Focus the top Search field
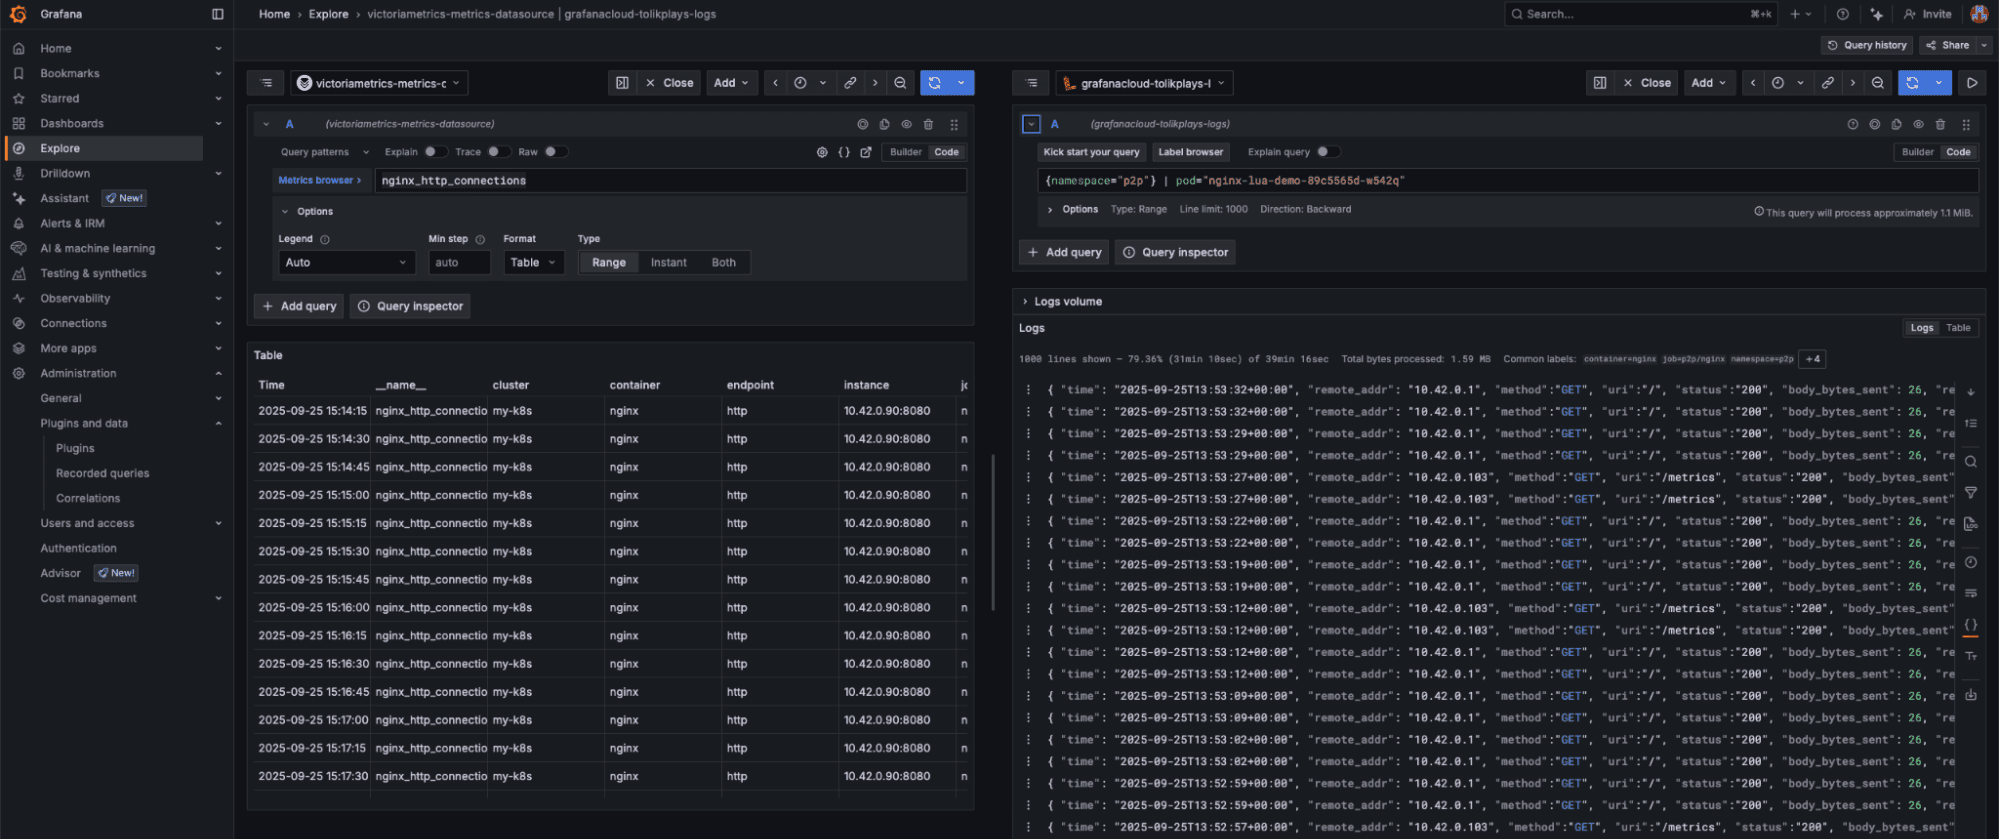The width and height of the screenshot is (1999, 840). click(x=1641, y=14)
